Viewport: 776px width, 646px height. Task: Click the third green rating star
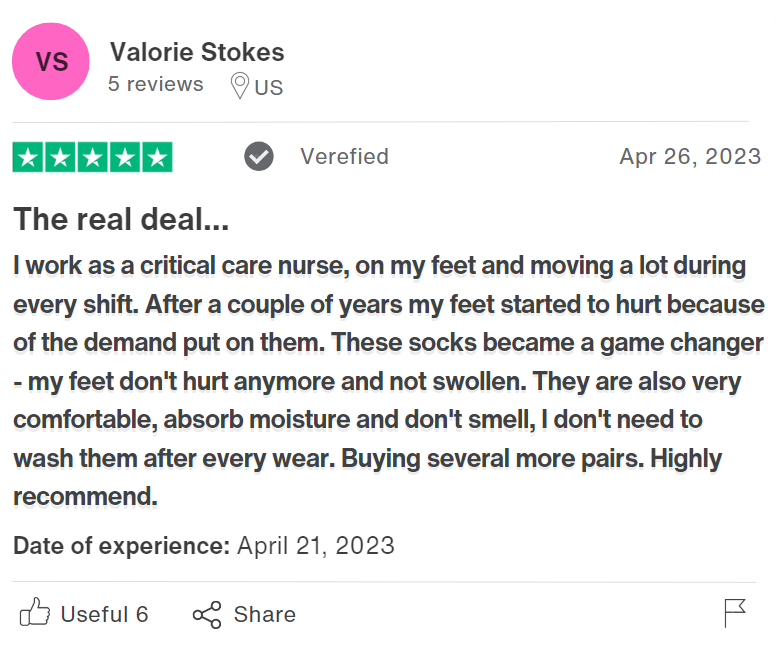pyautogui.click(x=92, y=157)
